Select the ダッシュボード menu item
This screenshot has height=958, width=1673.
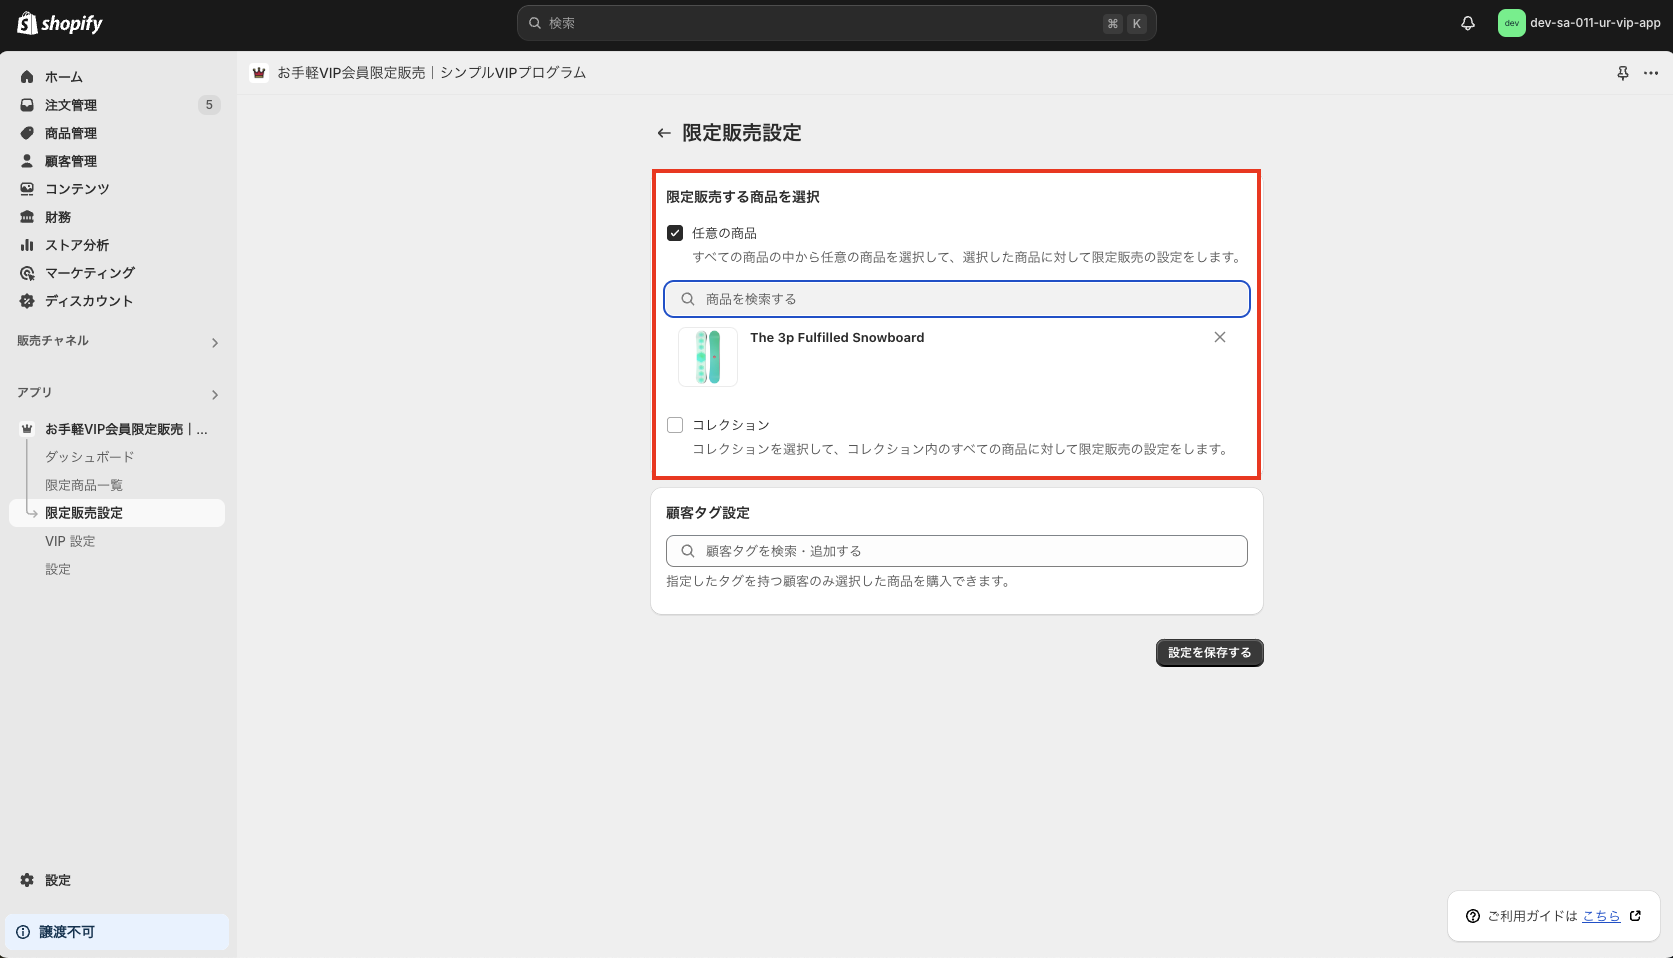coord(88,456)
